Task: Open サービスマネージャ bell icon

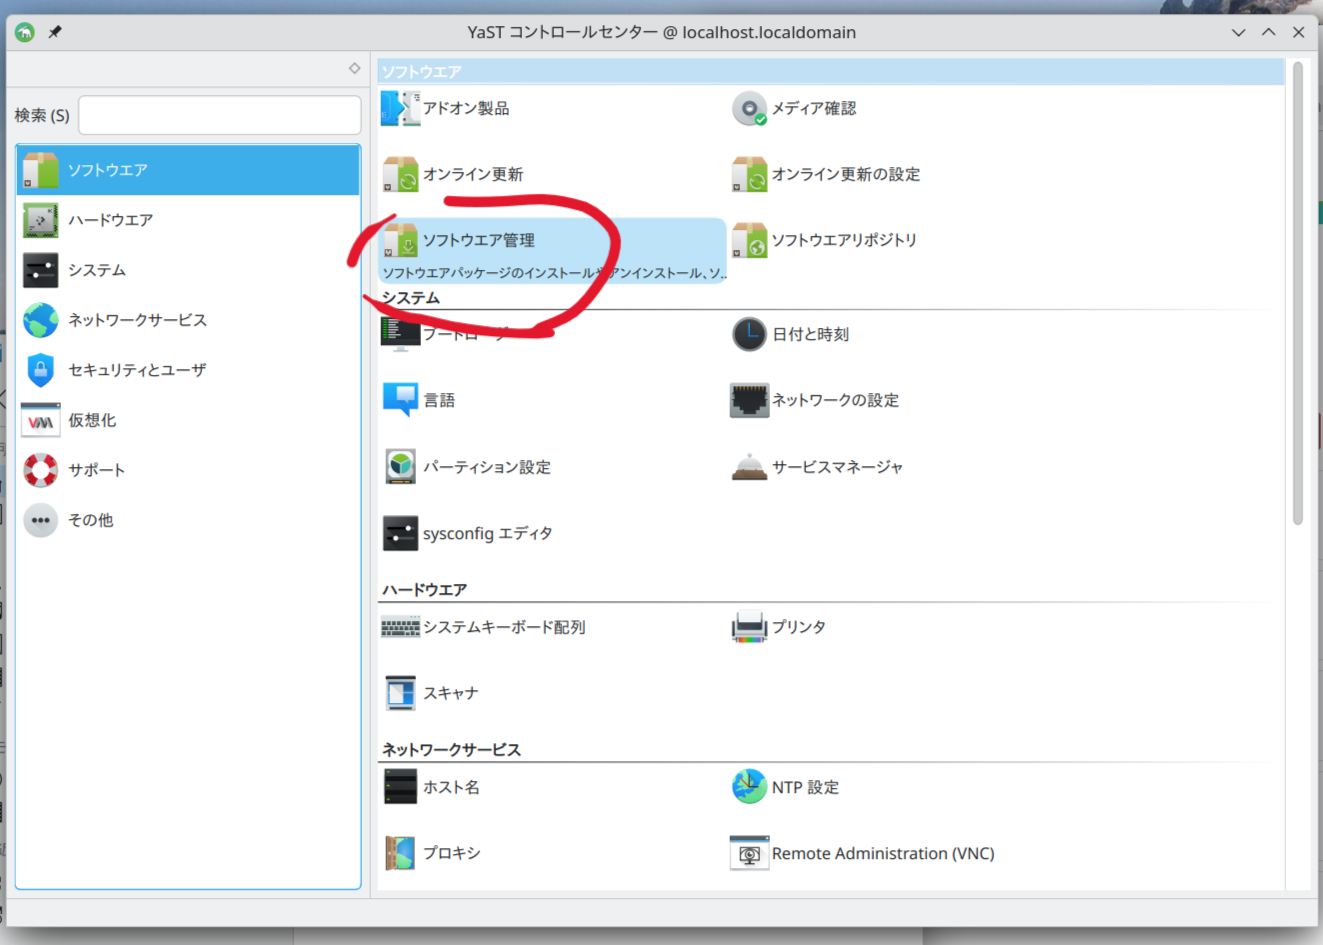Action: (749, 467)
